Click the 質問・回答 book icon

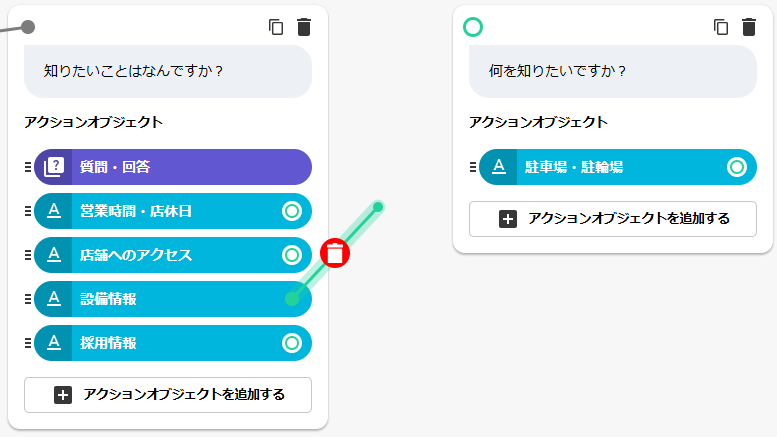coord(53,167)
